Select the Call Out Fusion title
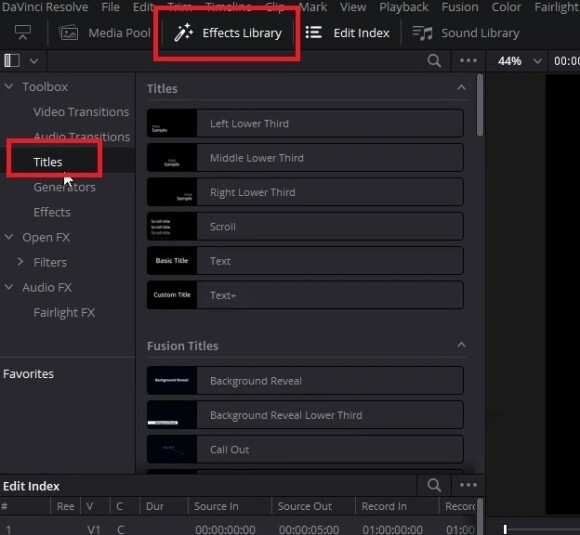The width and height of the screenshot is (580, 535). [x=305, y=450]
